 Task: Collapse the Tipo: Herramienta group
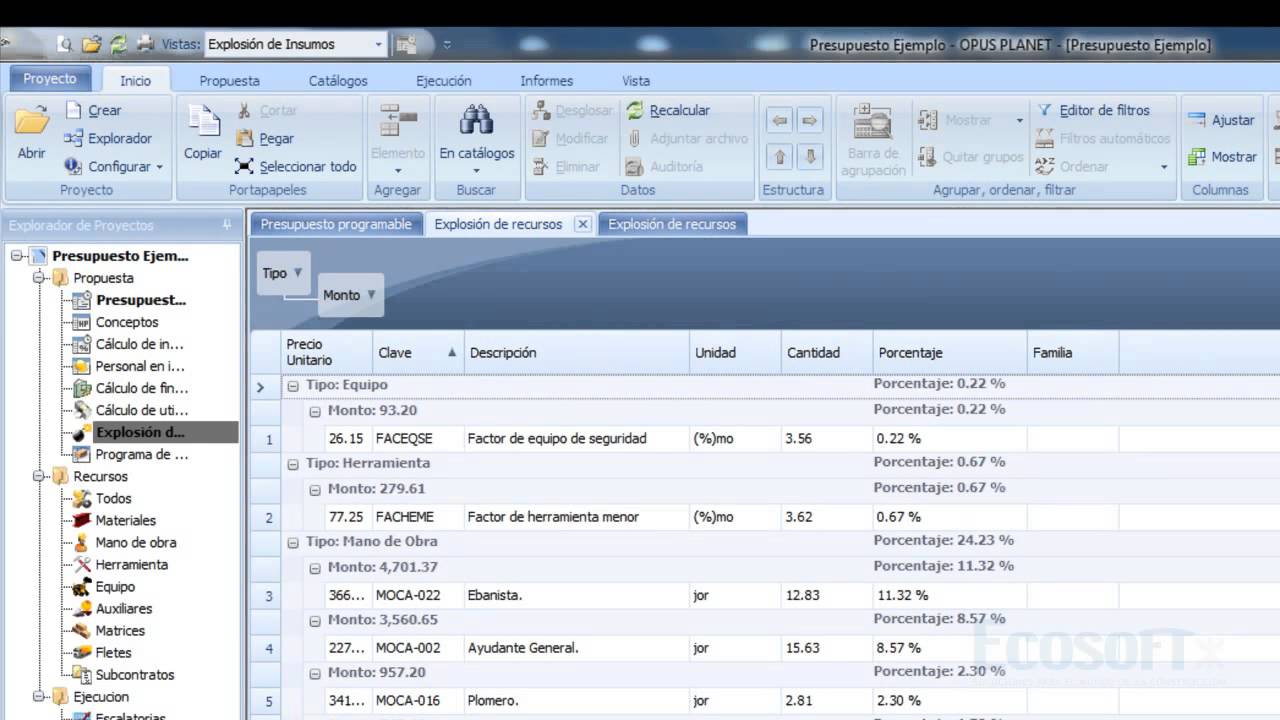pos(293,464)
